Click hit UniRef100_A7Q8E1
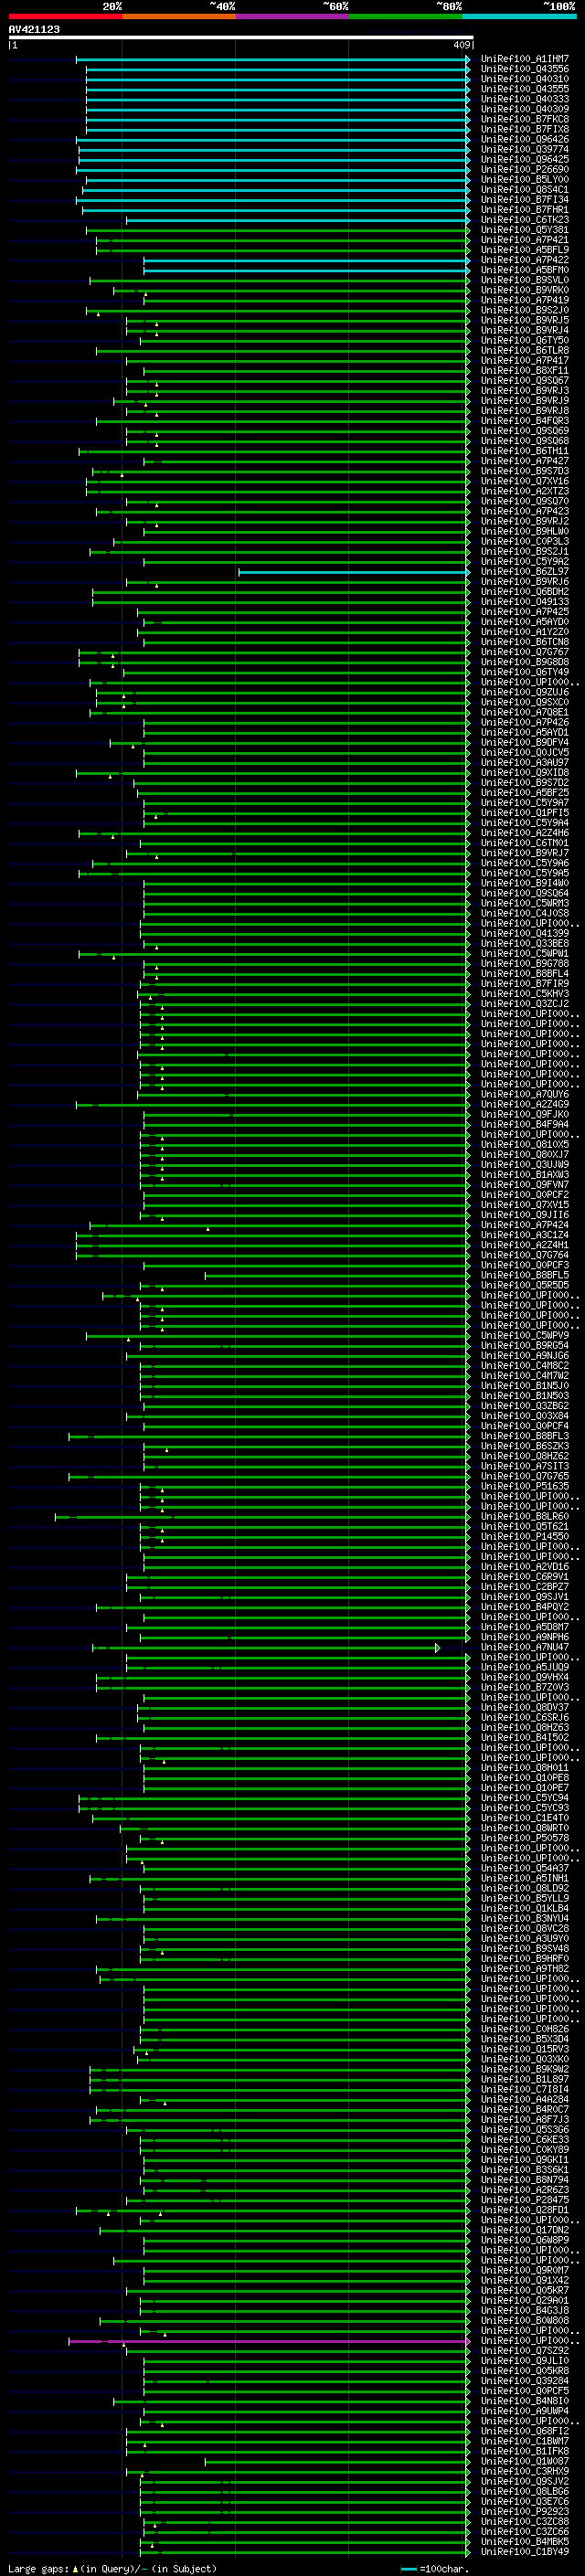 click(x=524, y=713)
